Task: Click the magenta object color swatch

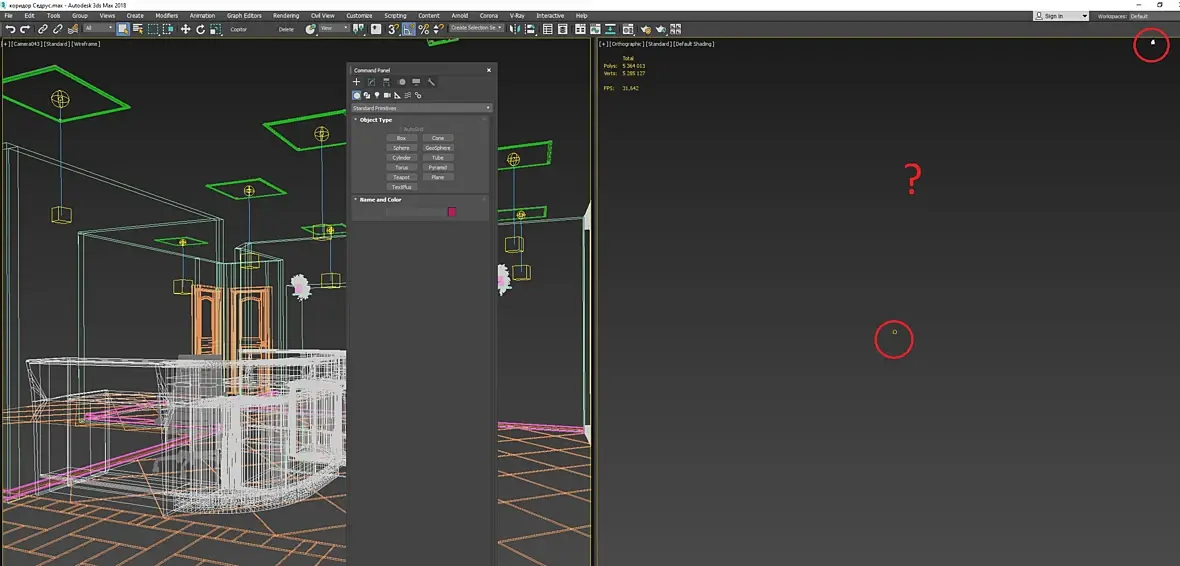Action: (452, 212)
